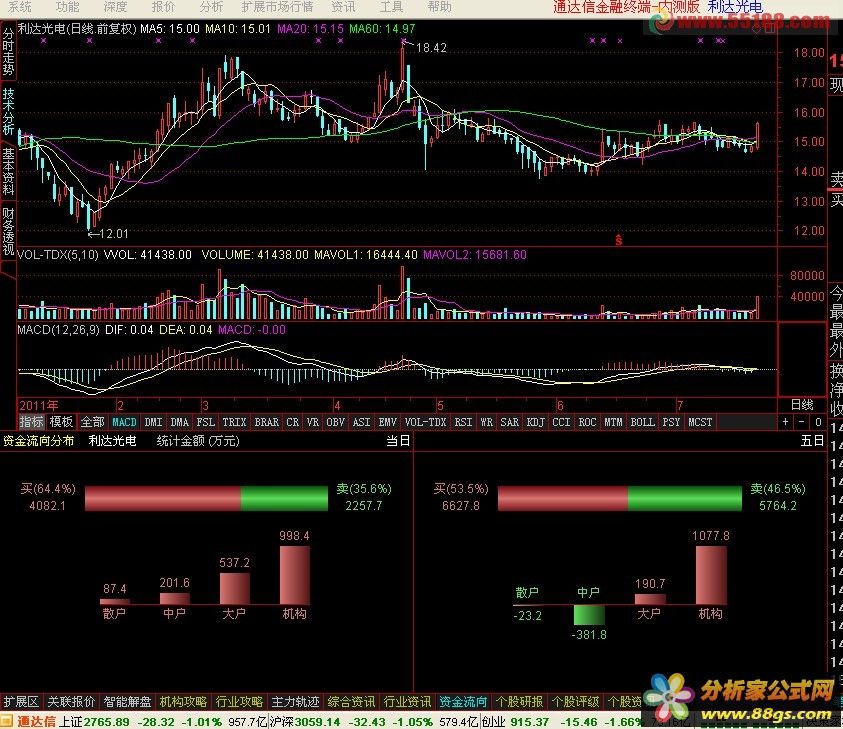Select the DMA indicator
The width and height of the screenshot is (843, 729).
point(180,422)
